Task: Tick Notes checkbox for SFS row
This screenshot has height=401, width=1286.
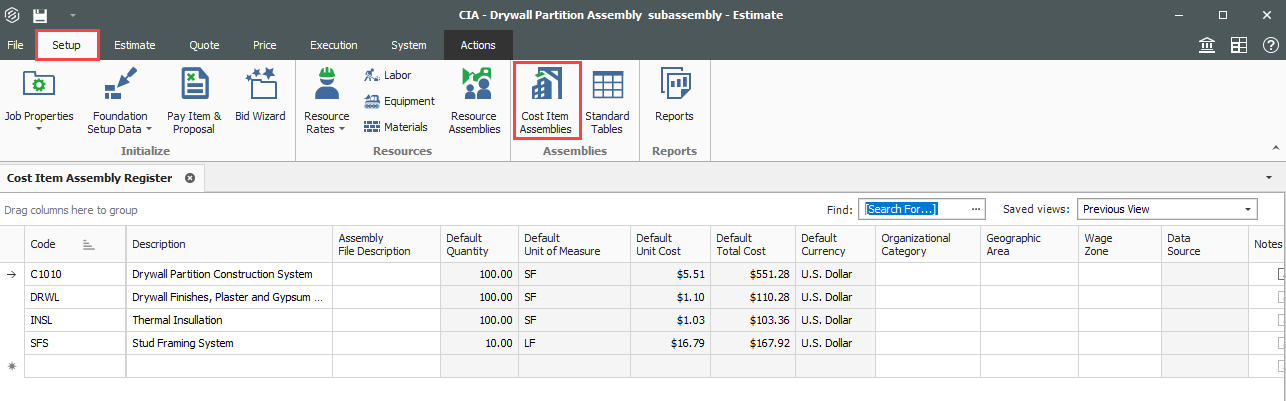Action: pyautogui.click(x=1281, y=343)
